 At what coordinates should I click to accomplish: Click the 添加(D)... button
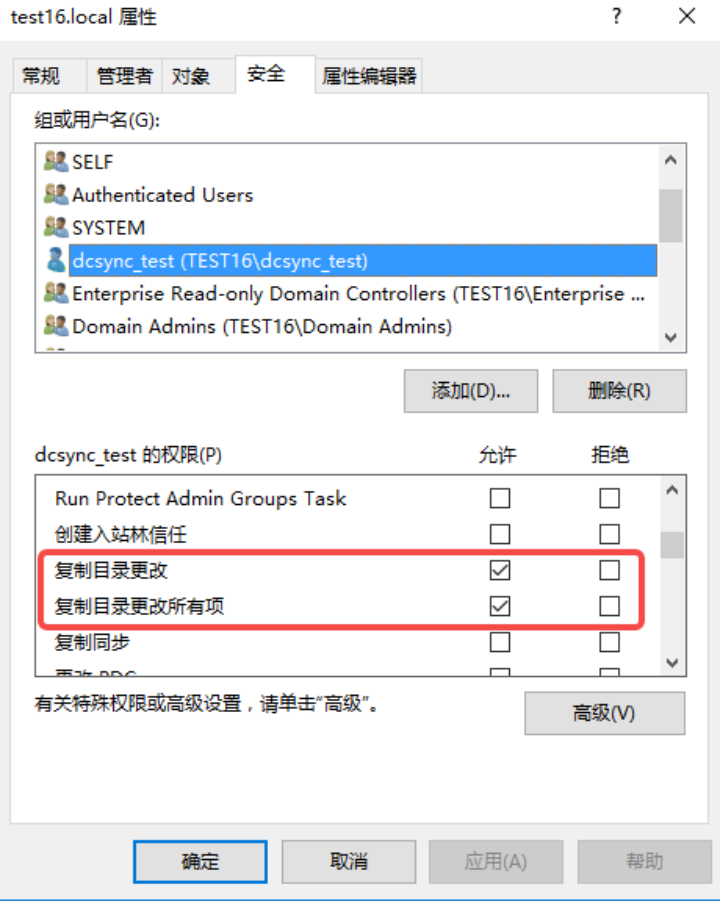coord(471,391)
